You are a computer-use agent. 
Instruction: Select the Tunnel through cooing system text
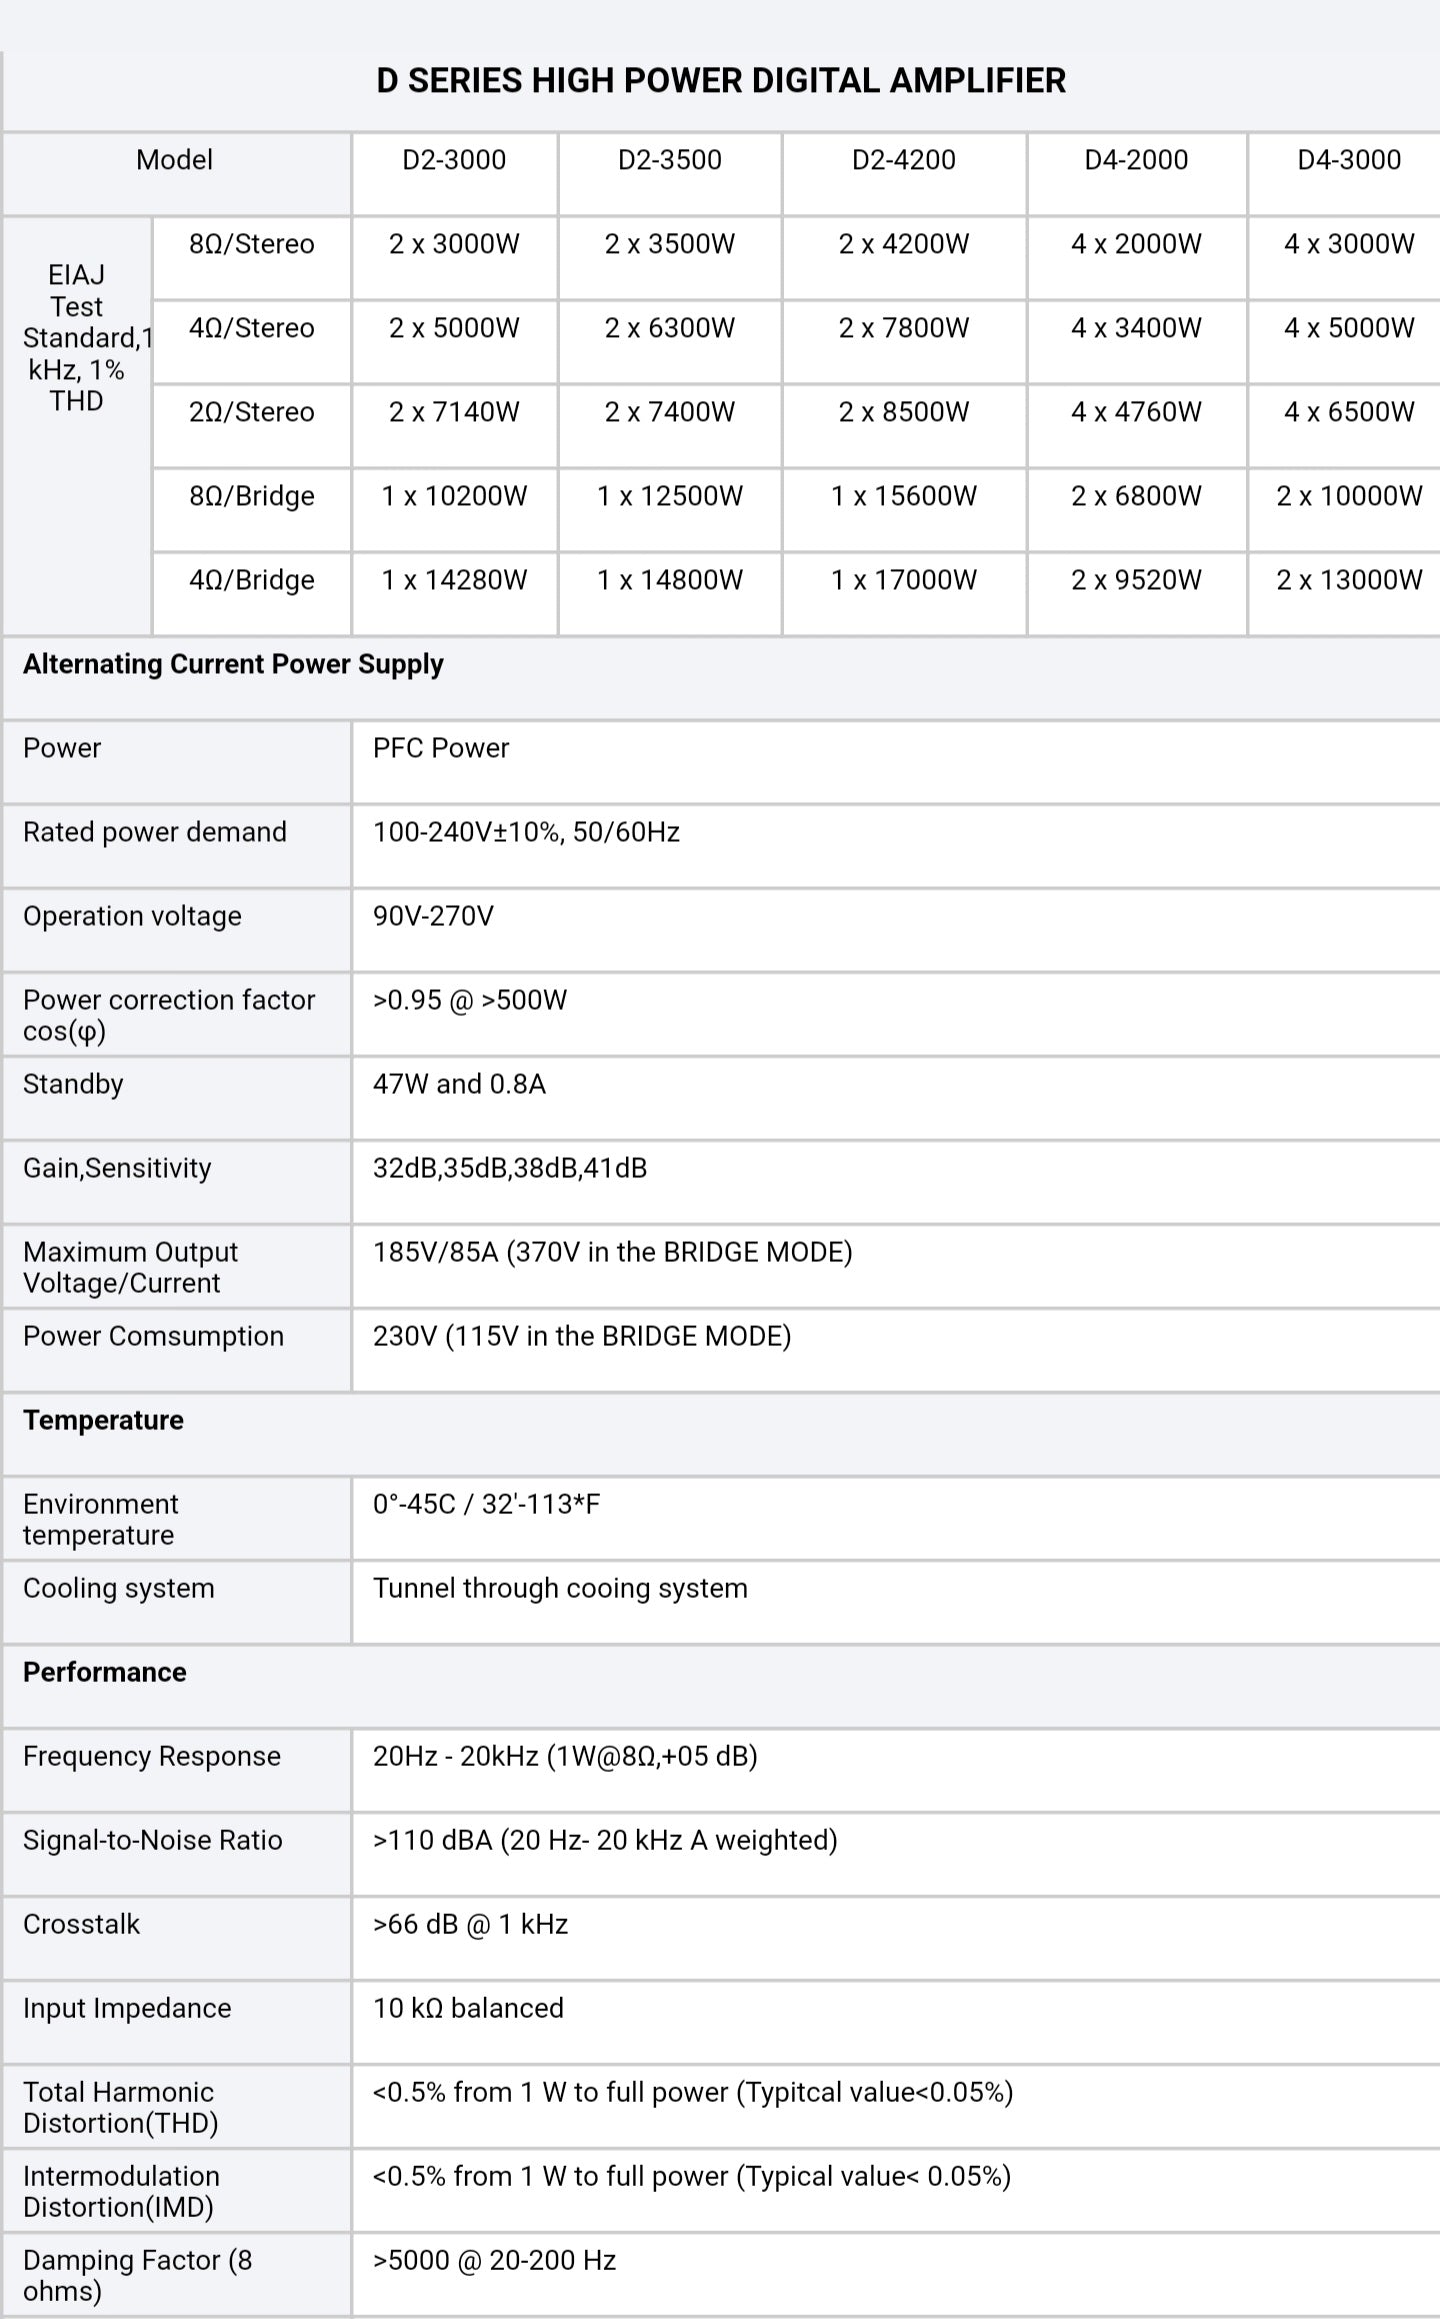coord(560,1588)
